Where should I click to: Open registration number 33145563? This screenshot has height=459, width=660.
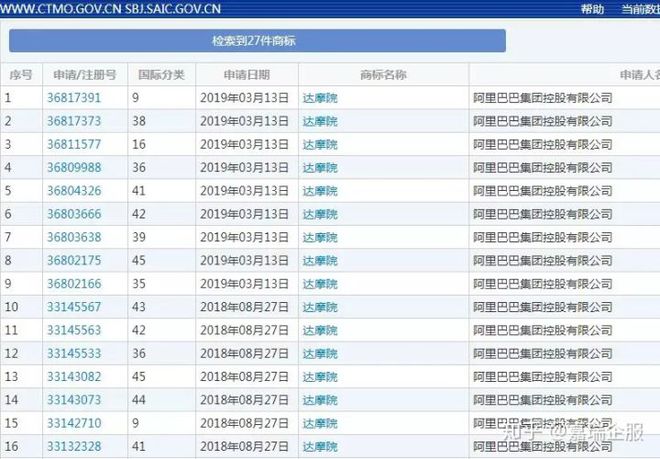pyautogui.click(x=74, y=330)
